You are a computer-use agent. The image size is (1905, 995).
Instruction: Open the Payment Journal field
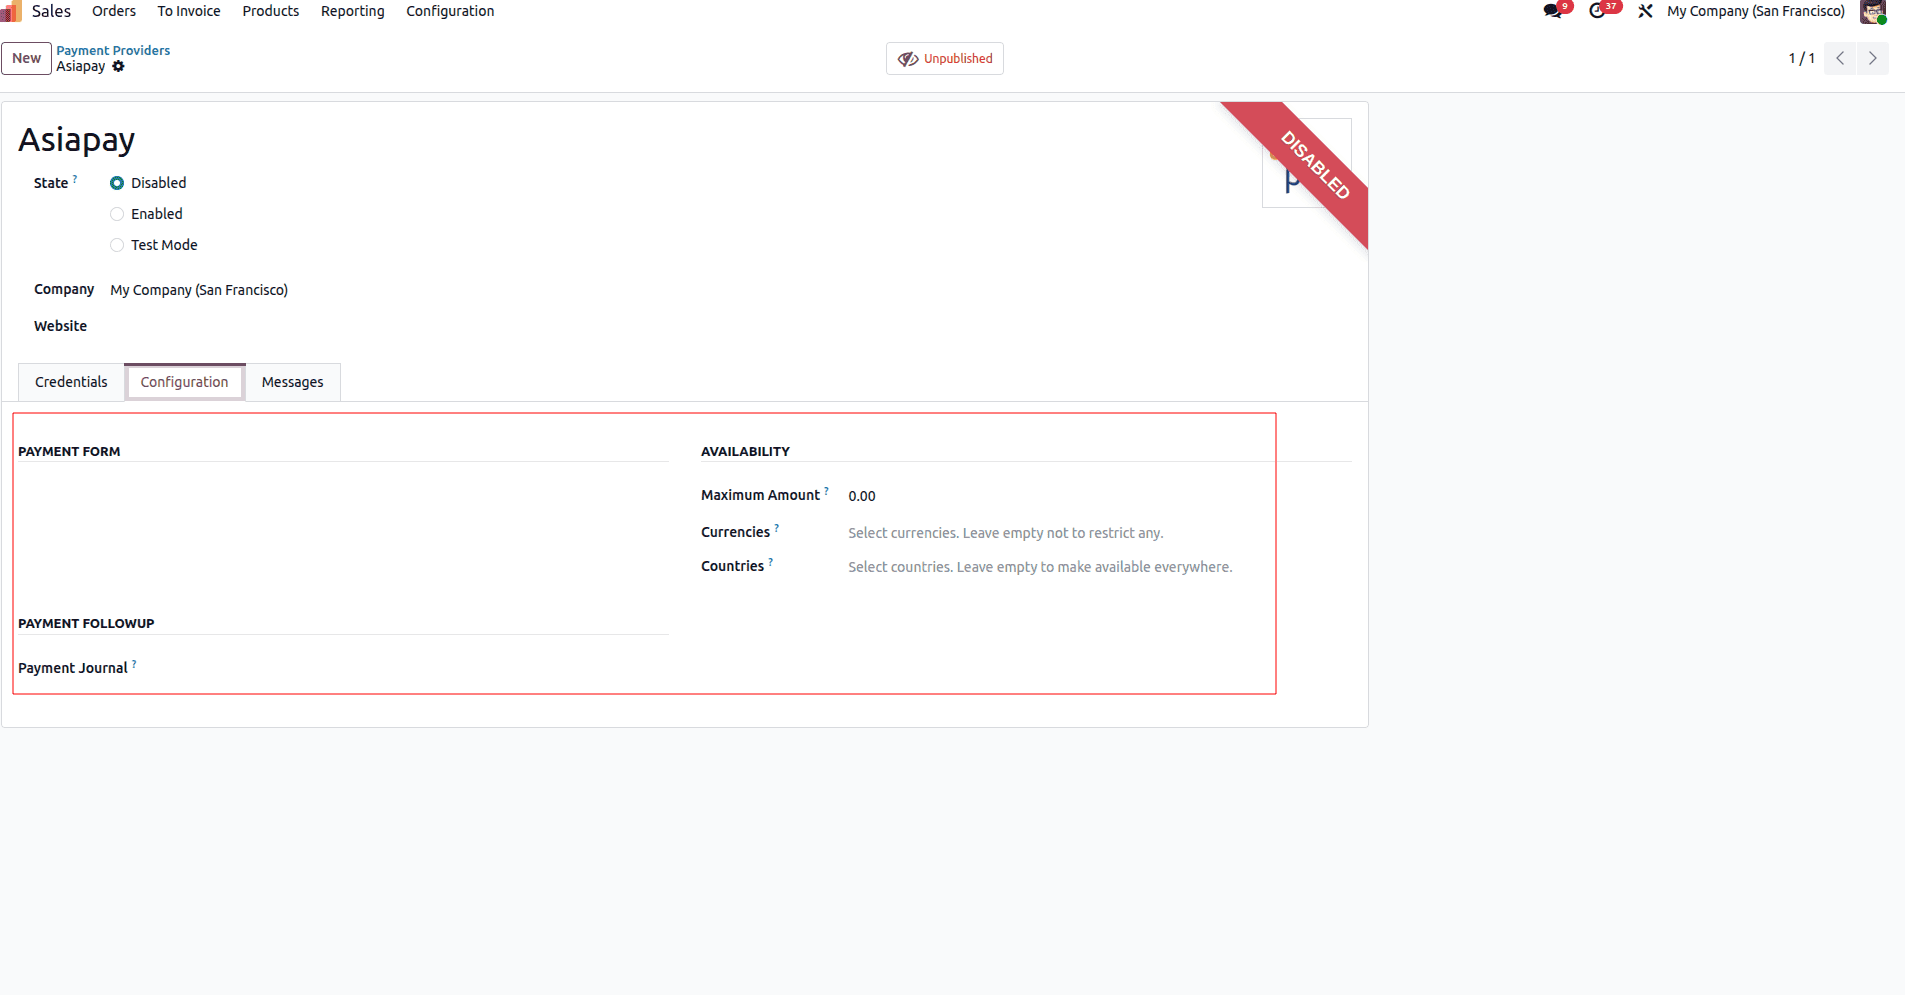[250, 667]
